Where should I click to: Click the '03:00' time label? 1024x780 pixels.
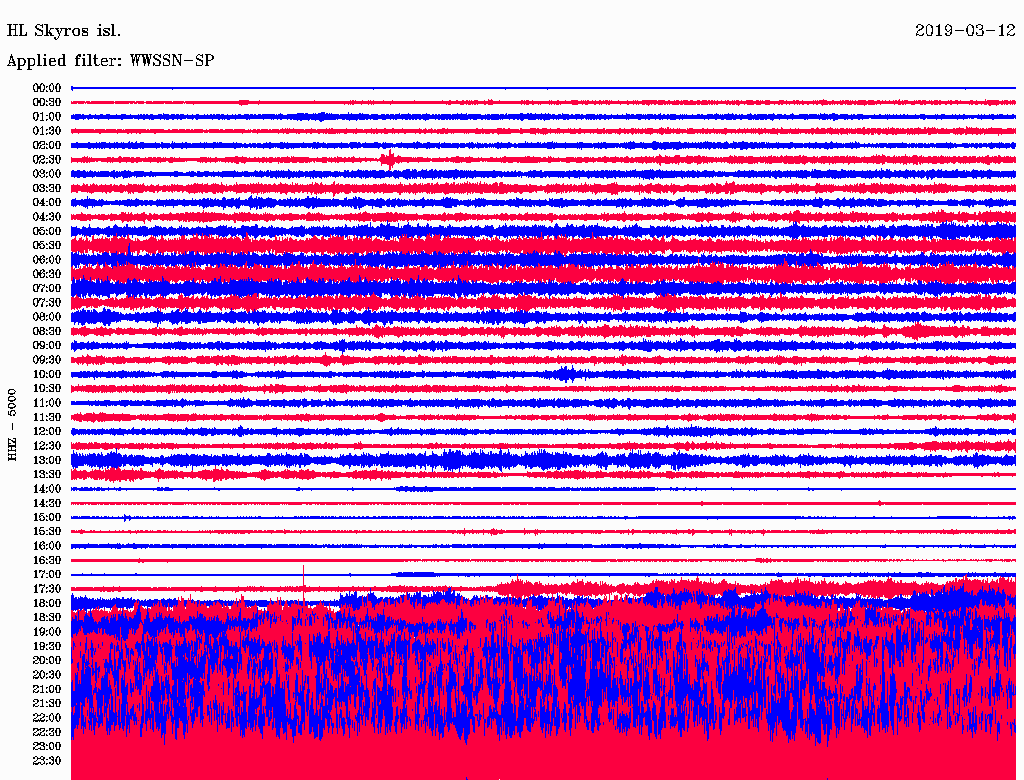[47, 174]
